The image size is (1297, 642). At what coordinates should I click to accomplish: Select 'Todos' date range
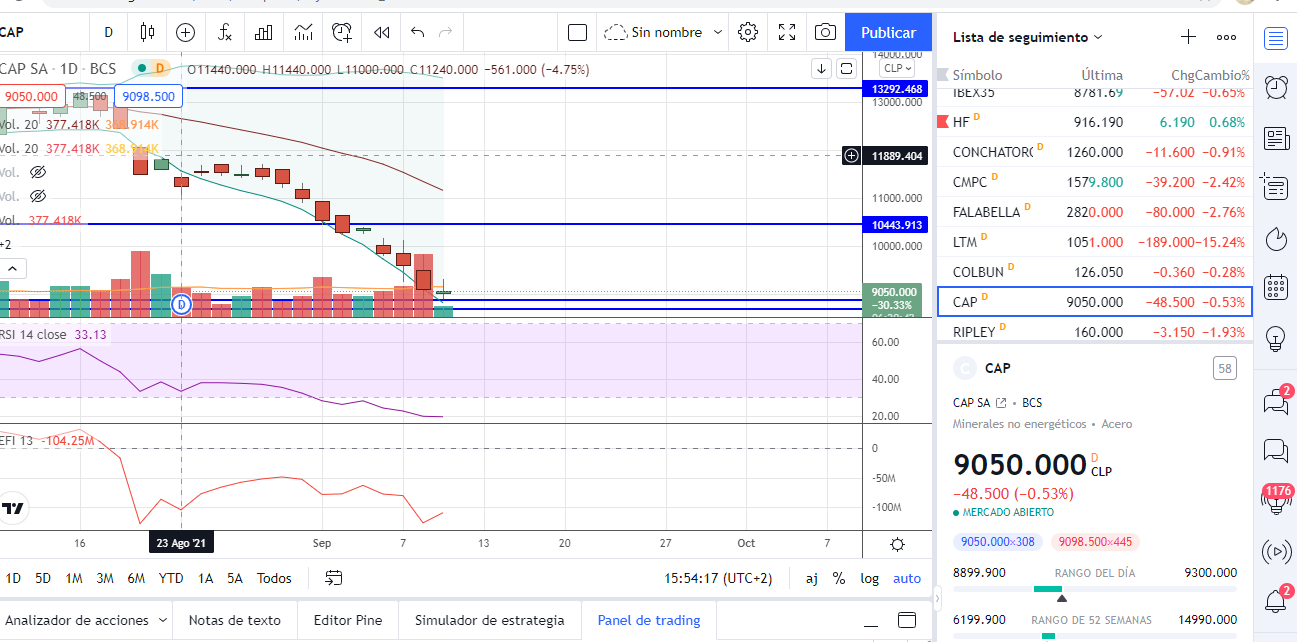274,578
